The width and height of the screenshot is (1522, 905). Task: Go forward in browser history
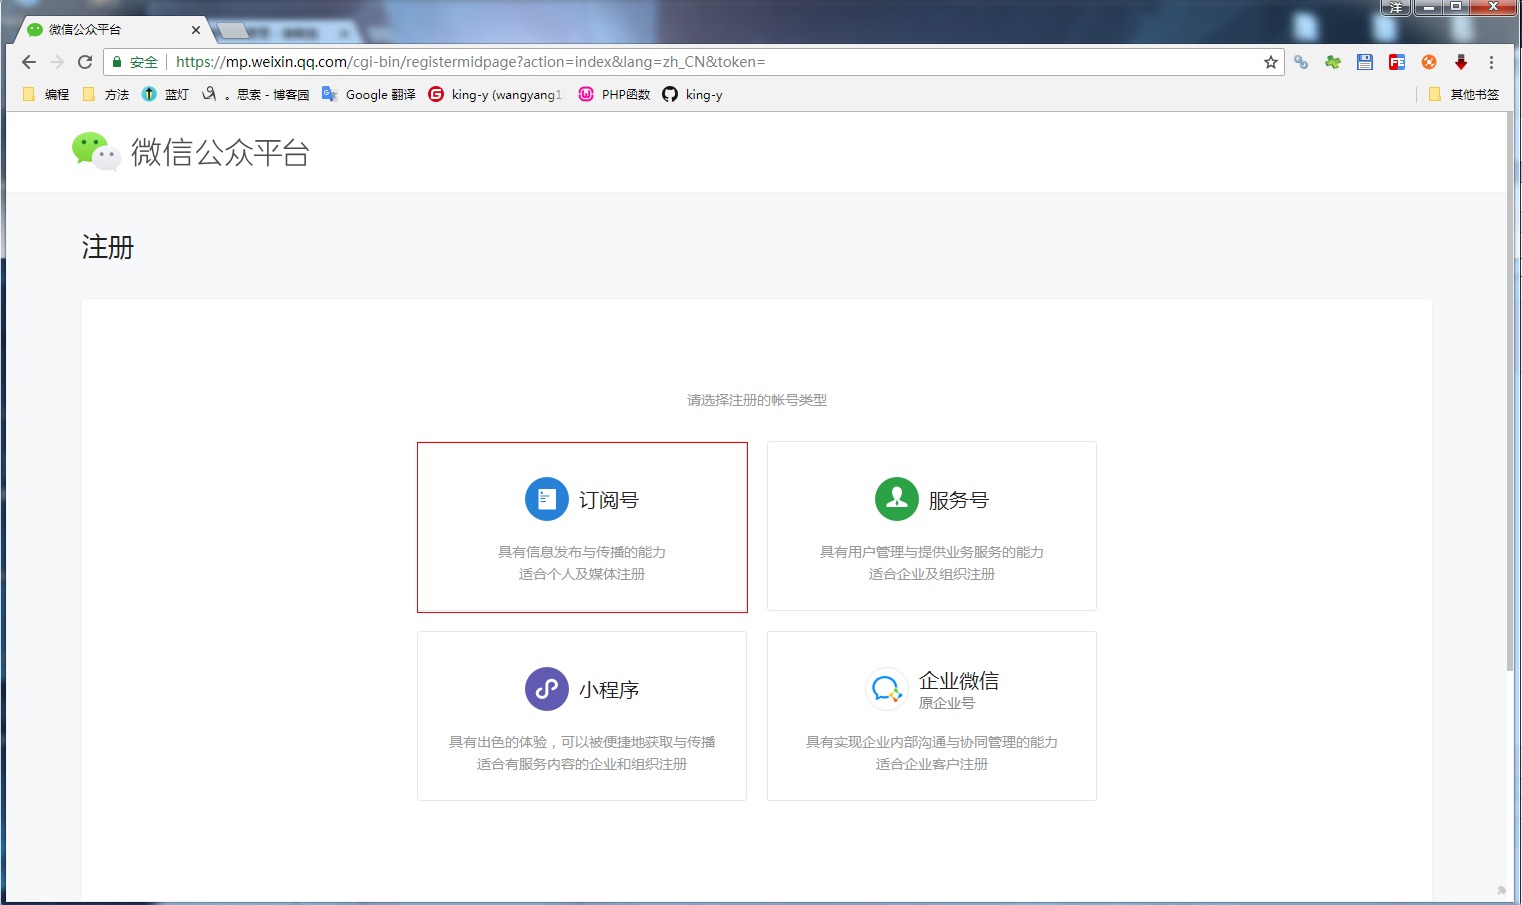pyautogui.click(x=57, y=62)
